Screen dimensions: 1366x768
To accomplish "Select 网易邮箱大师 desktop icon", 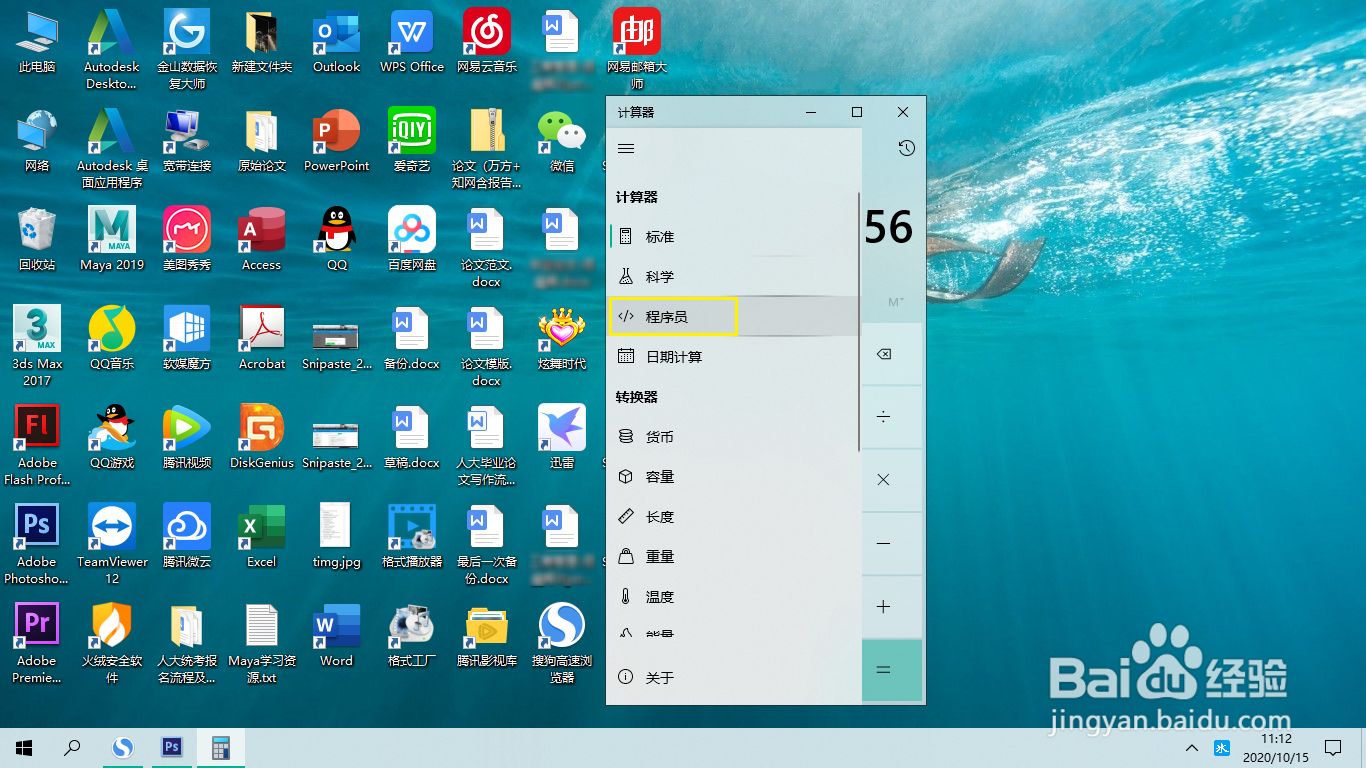I will click(637, 50).
